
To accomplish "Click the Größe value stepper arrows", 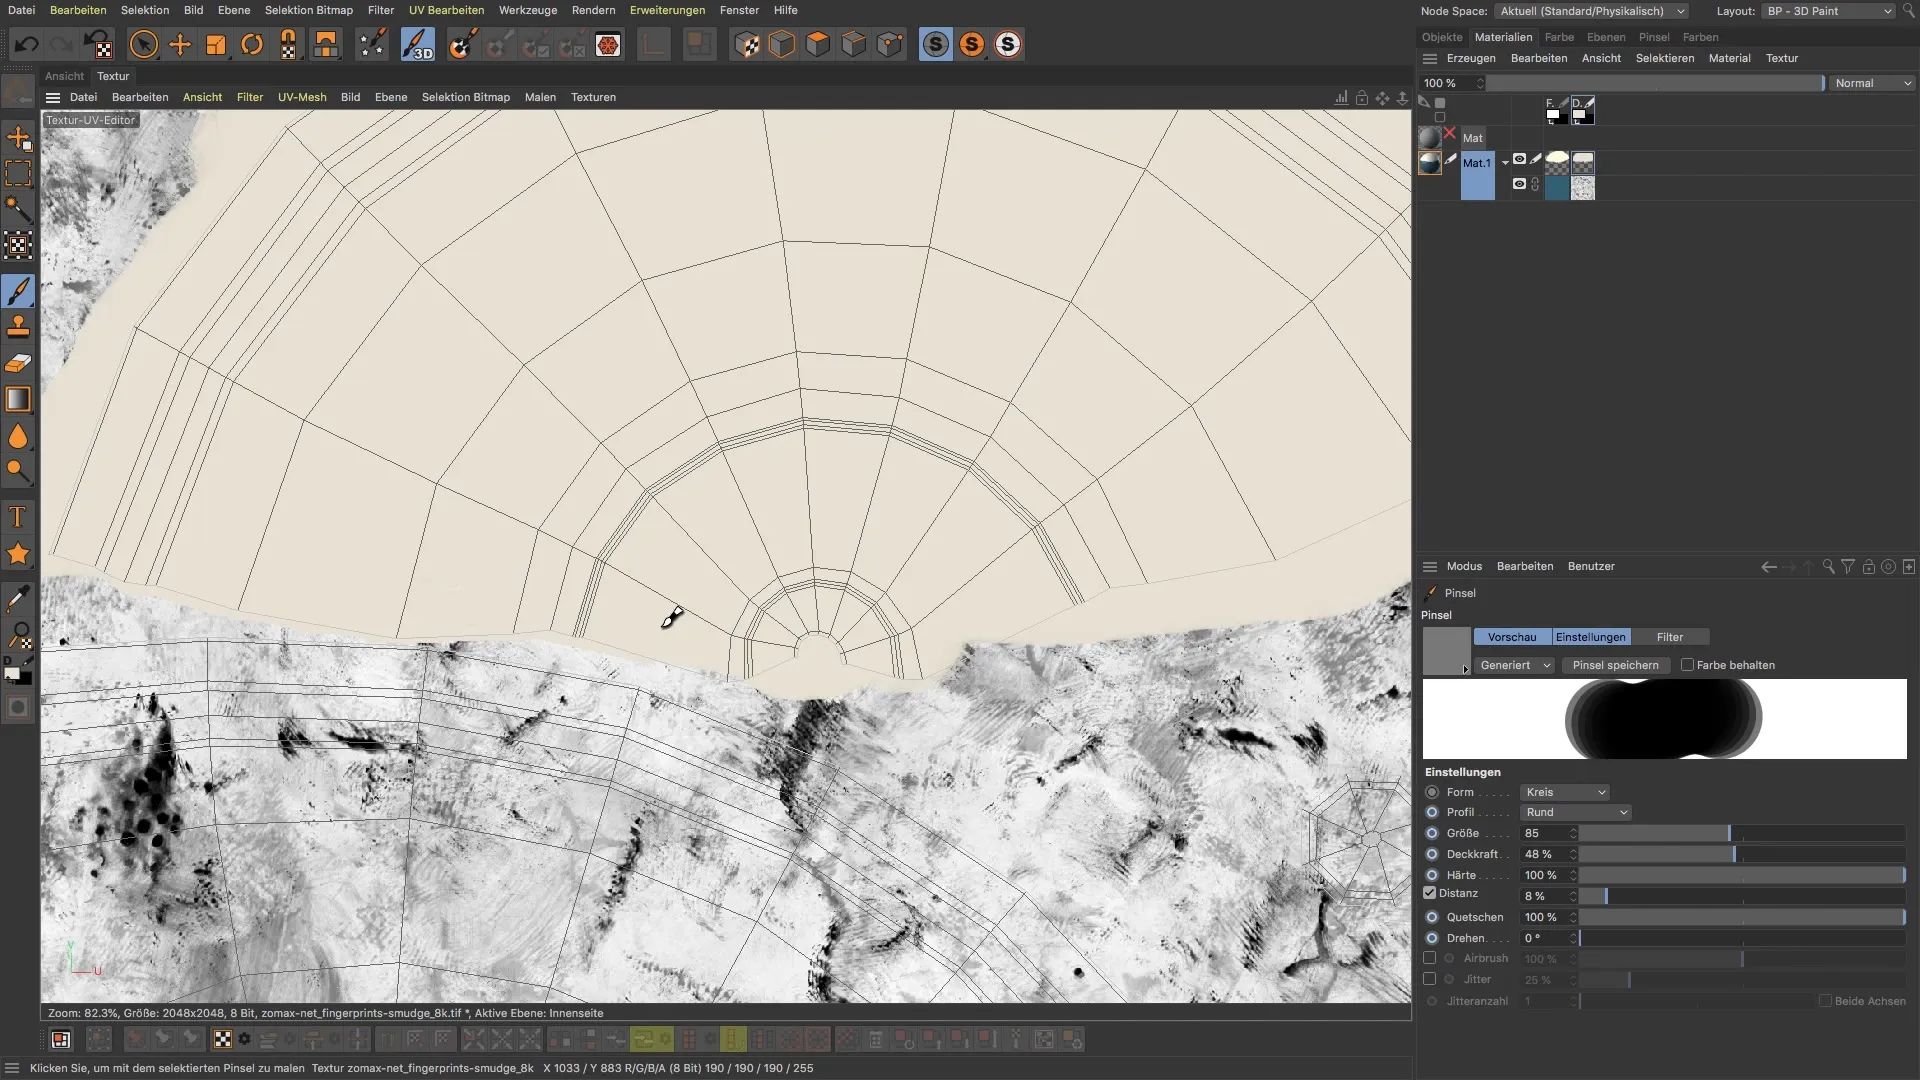I will pos(1573,833).
